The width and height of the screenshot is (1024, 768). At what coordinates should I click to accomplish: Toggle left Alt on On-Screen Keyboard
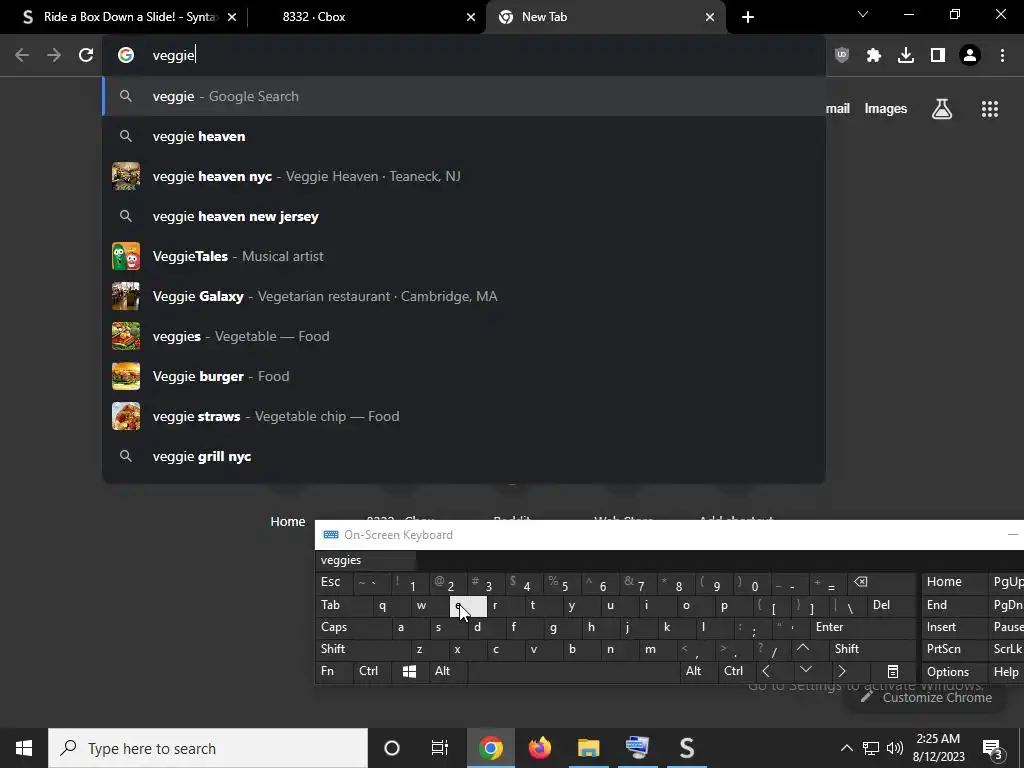[x=448, y=671]
